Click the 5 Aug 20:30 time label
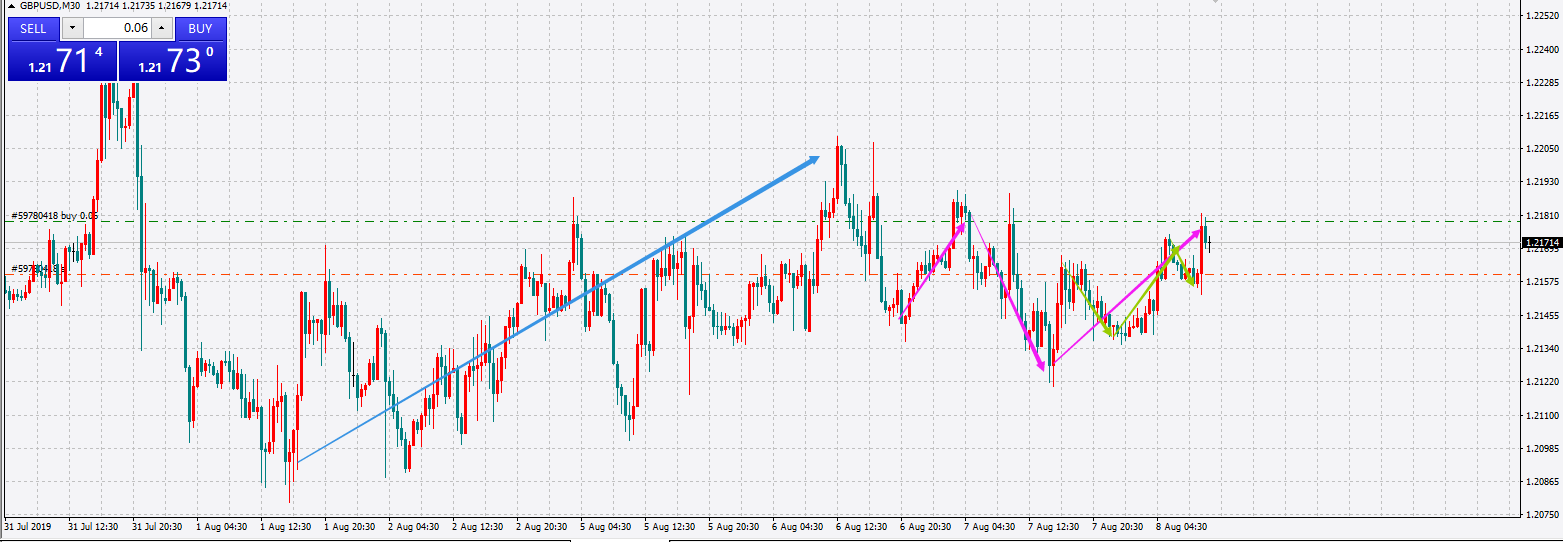Viewport: 1563px width, 542px height. (734, 526)
